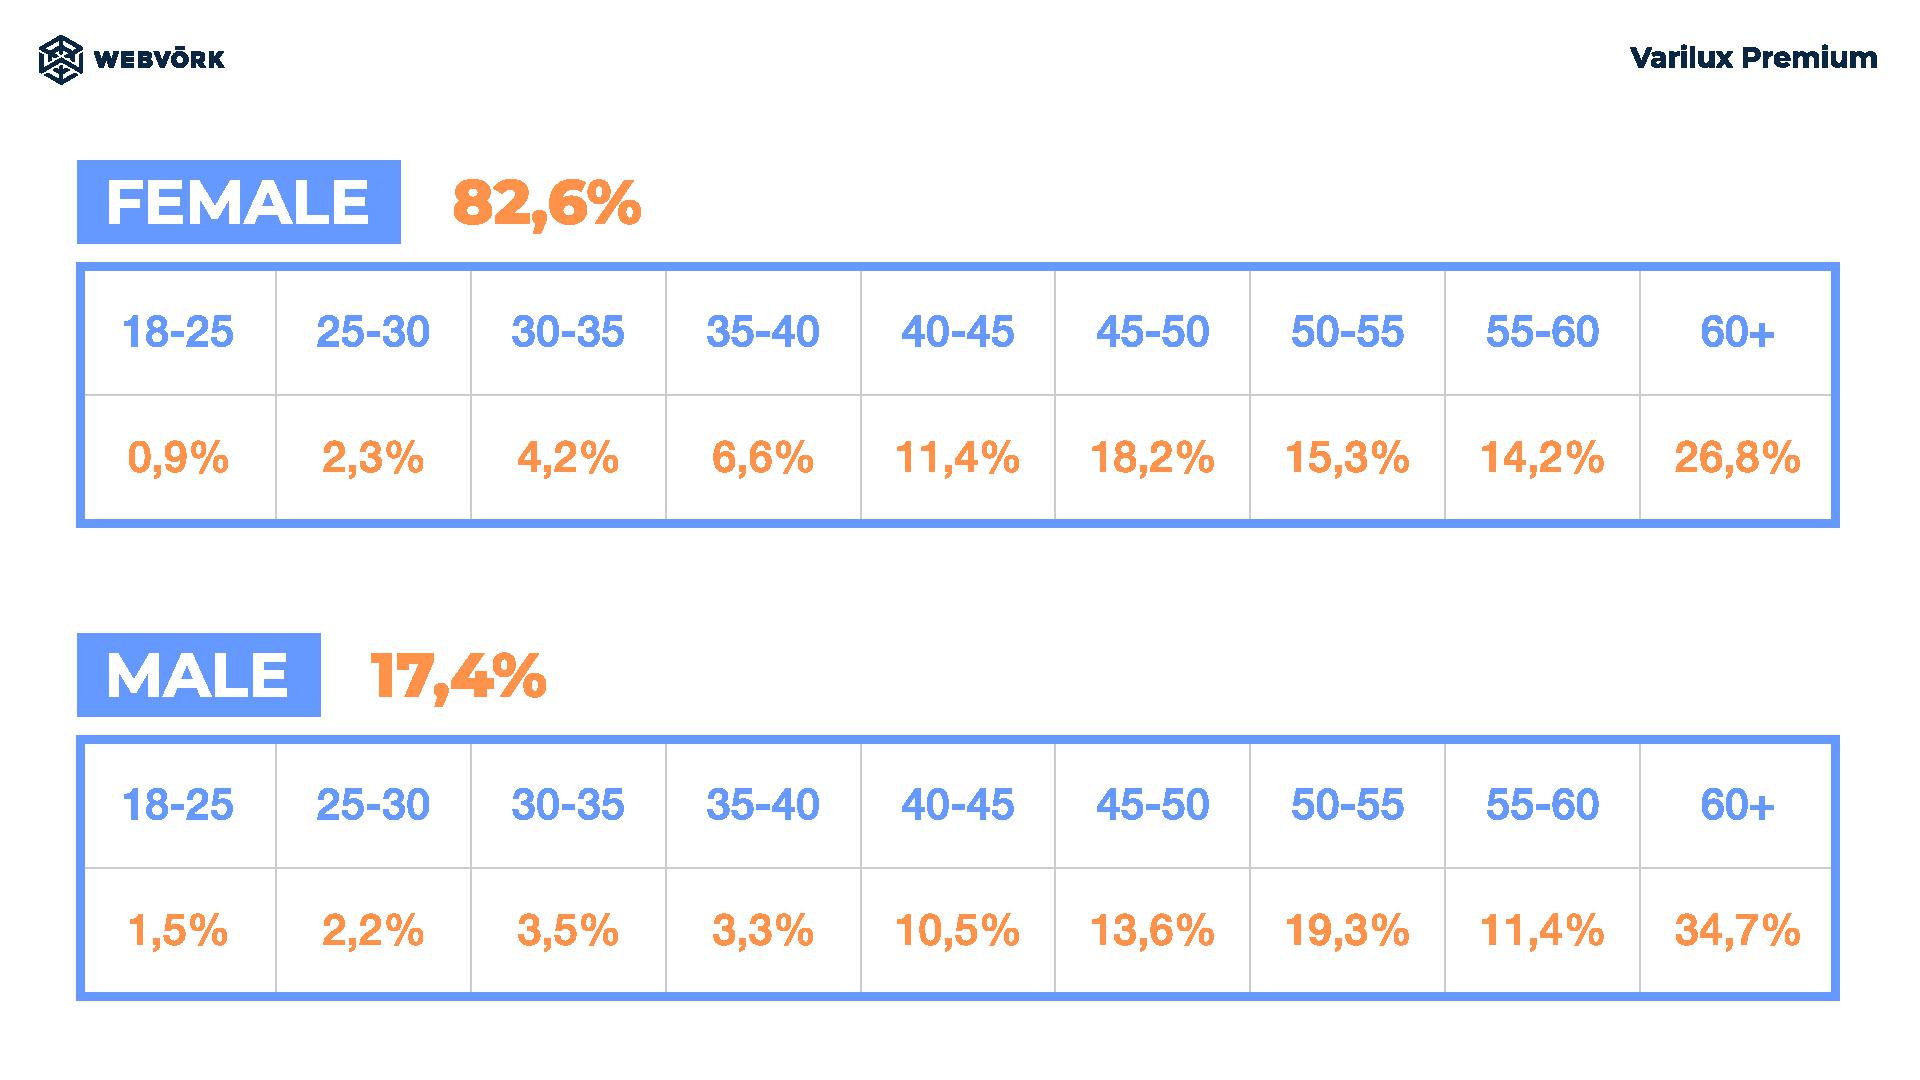Image resolution: width=1920 pixels, height=1080 pixels.
Task: Select female 40-45 age header
Action: click(958, 332)
